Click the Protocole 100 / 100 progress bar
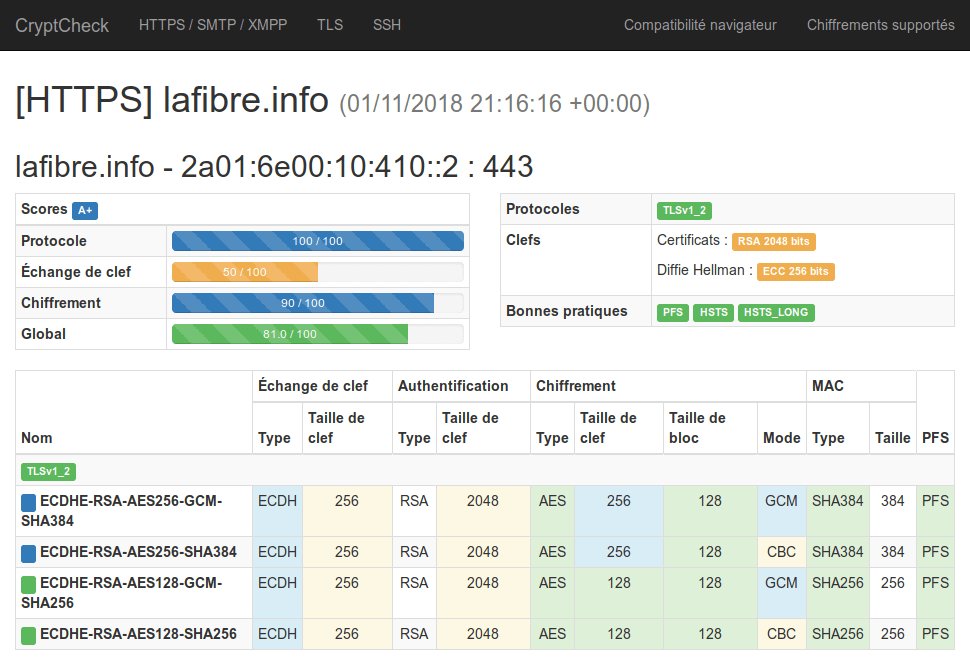 coord(317,241)
